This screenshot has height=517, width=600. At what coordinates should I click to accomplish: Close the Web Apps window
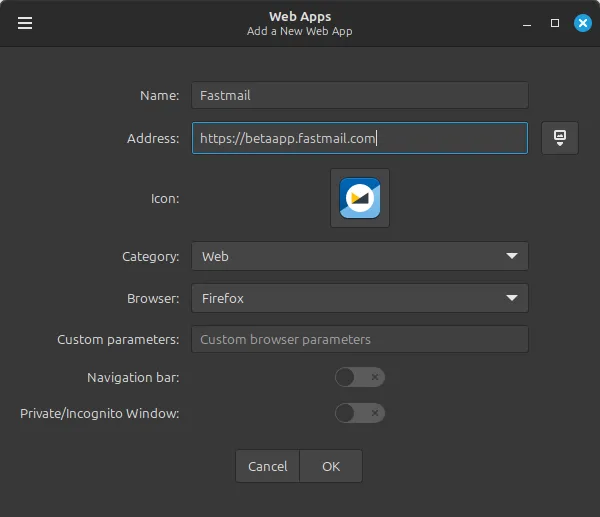click(x=582, y=23)
